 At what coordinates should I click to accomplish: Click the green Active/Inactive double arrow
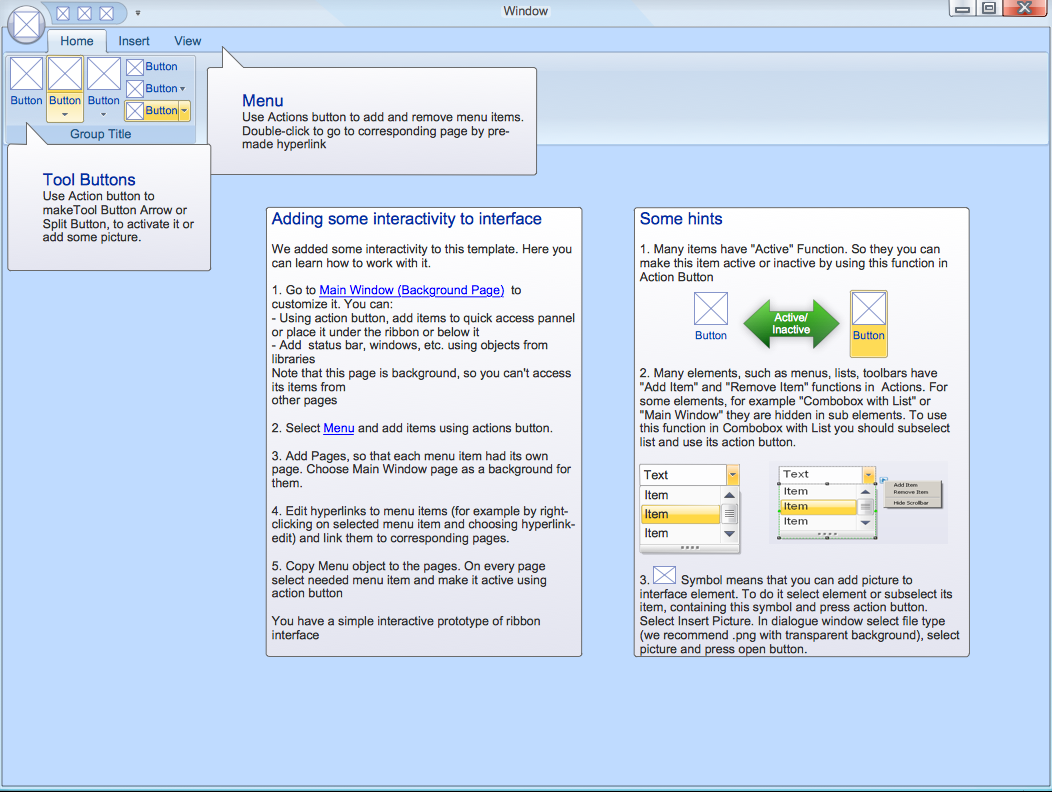coord(791,324)
